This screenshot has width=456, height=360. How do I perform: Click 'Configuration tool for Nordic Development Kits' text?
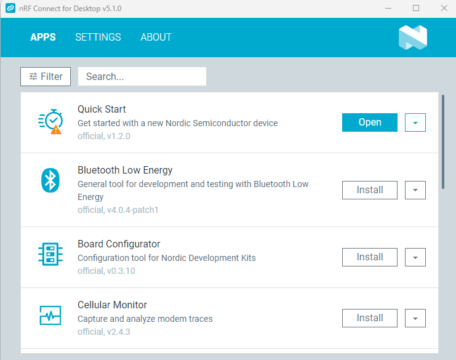pyautogui.click(x=167, y=258)
